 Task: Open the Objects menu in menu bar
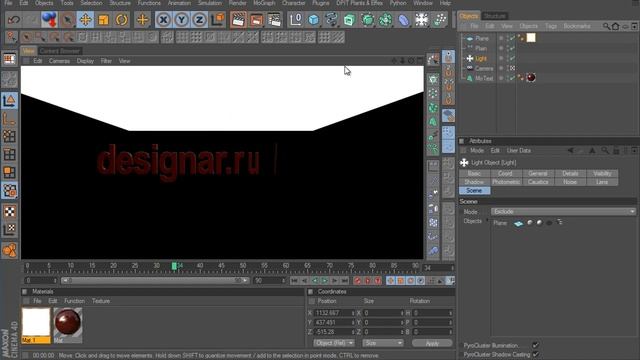(44, 3)
